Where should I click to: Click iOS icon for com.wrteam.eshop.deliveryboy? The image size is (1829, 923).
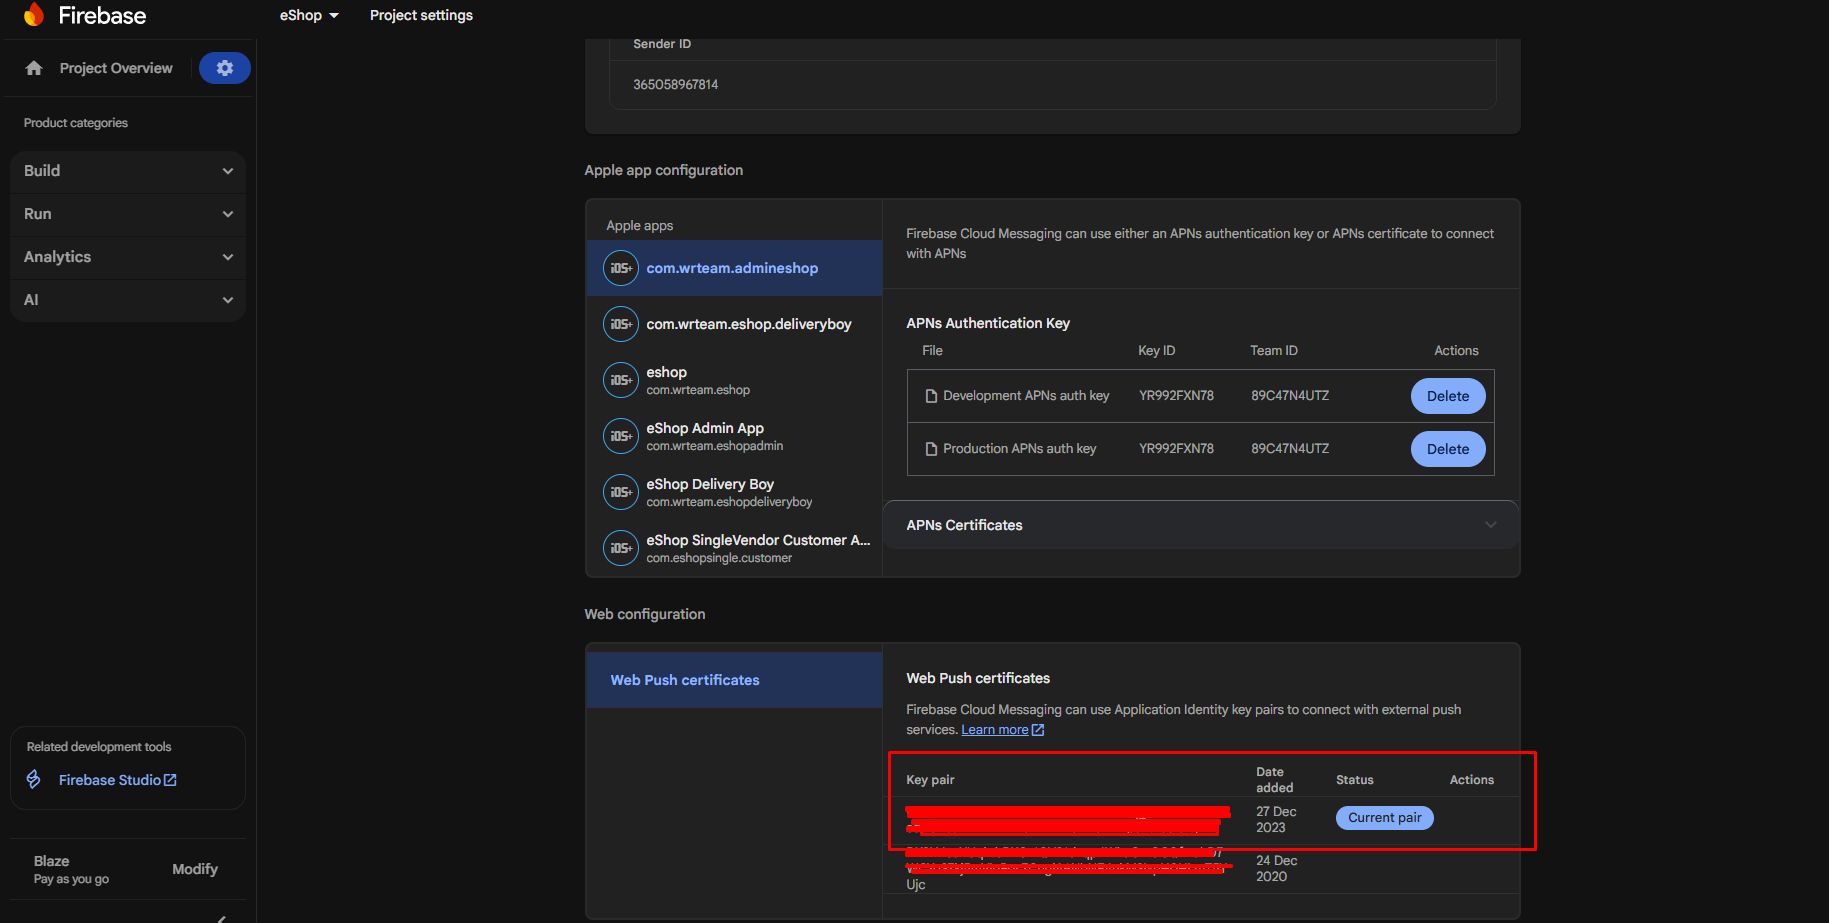[621, 324]
